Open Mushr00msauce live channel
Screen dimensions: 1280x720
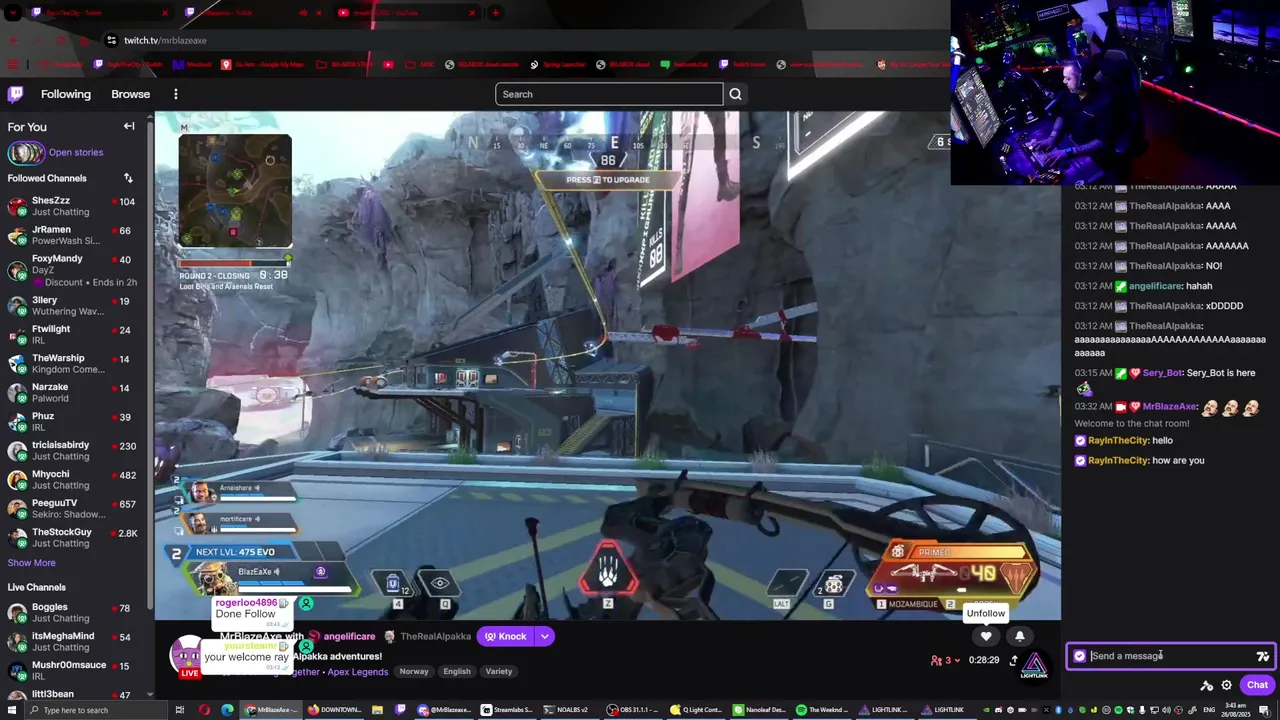click(72, 671)
